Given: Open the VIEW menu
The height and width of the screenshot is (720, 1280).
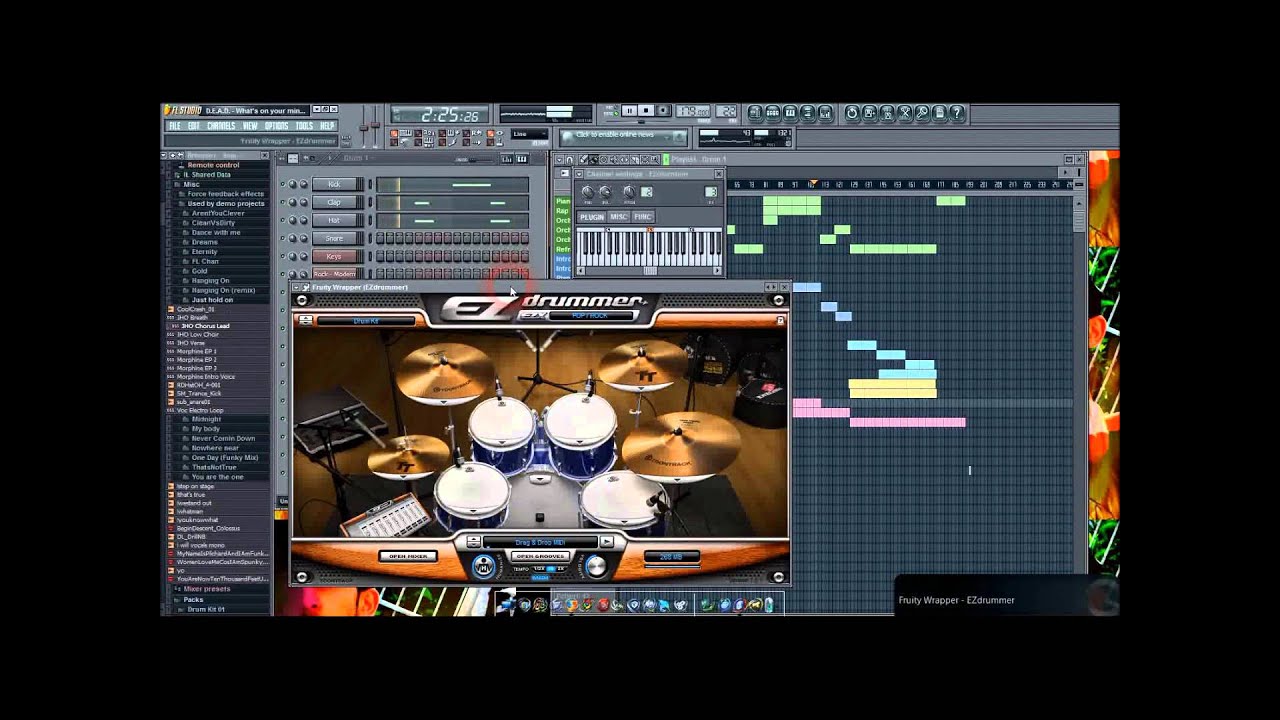Looking at the screenshot, I should (250, 126).
